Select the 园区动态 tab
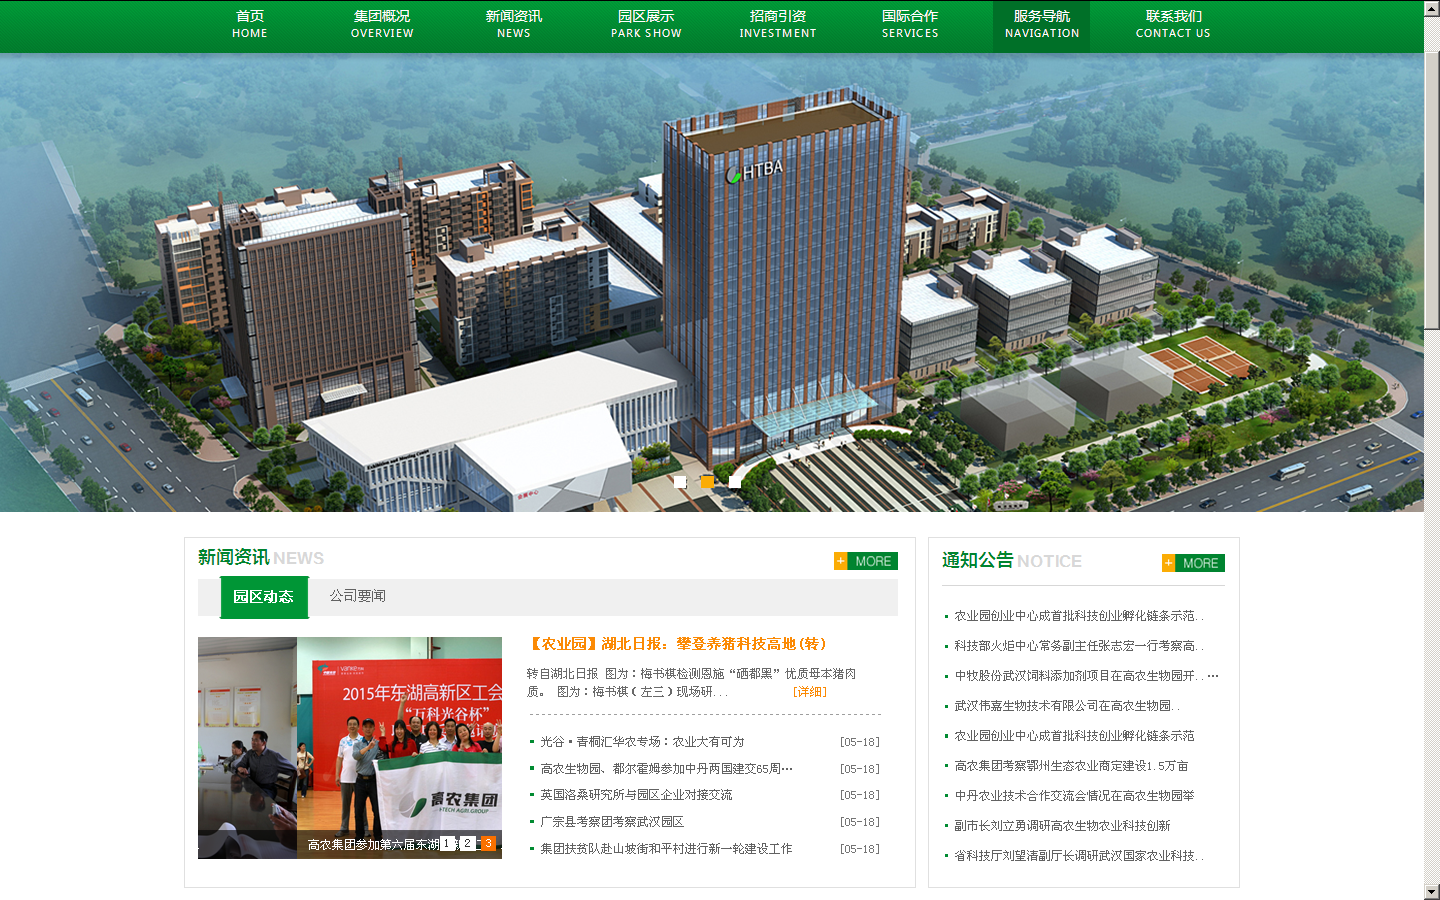 click(263, 596)
